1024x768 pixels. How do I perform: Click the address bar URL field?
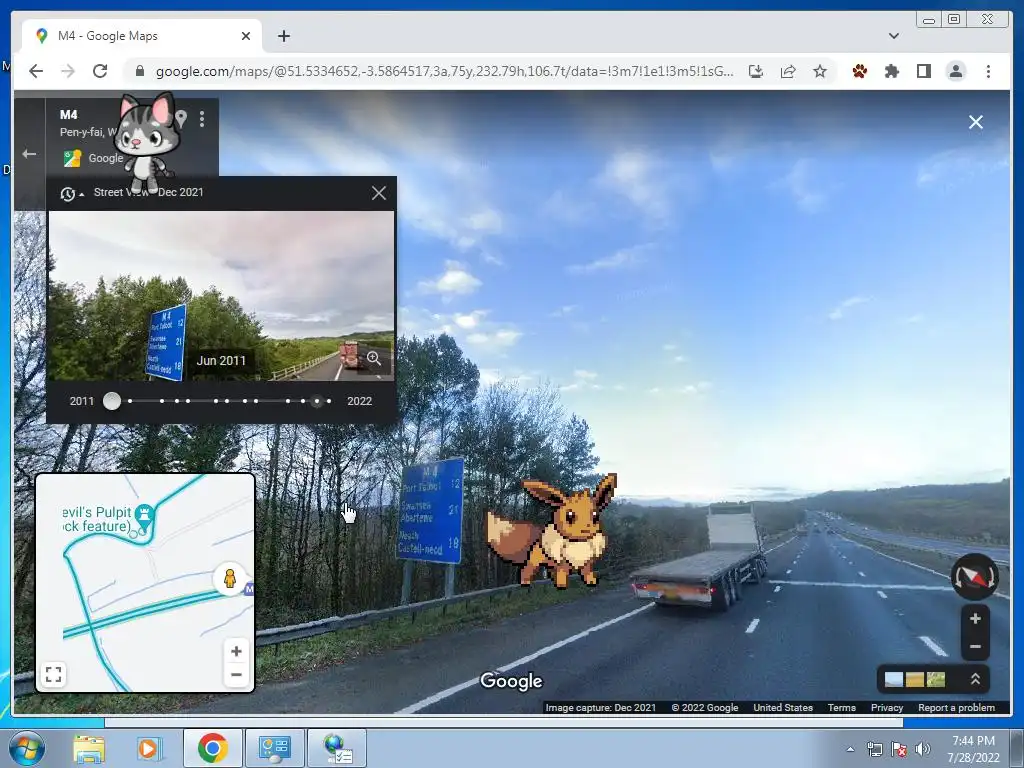point(444,71)
